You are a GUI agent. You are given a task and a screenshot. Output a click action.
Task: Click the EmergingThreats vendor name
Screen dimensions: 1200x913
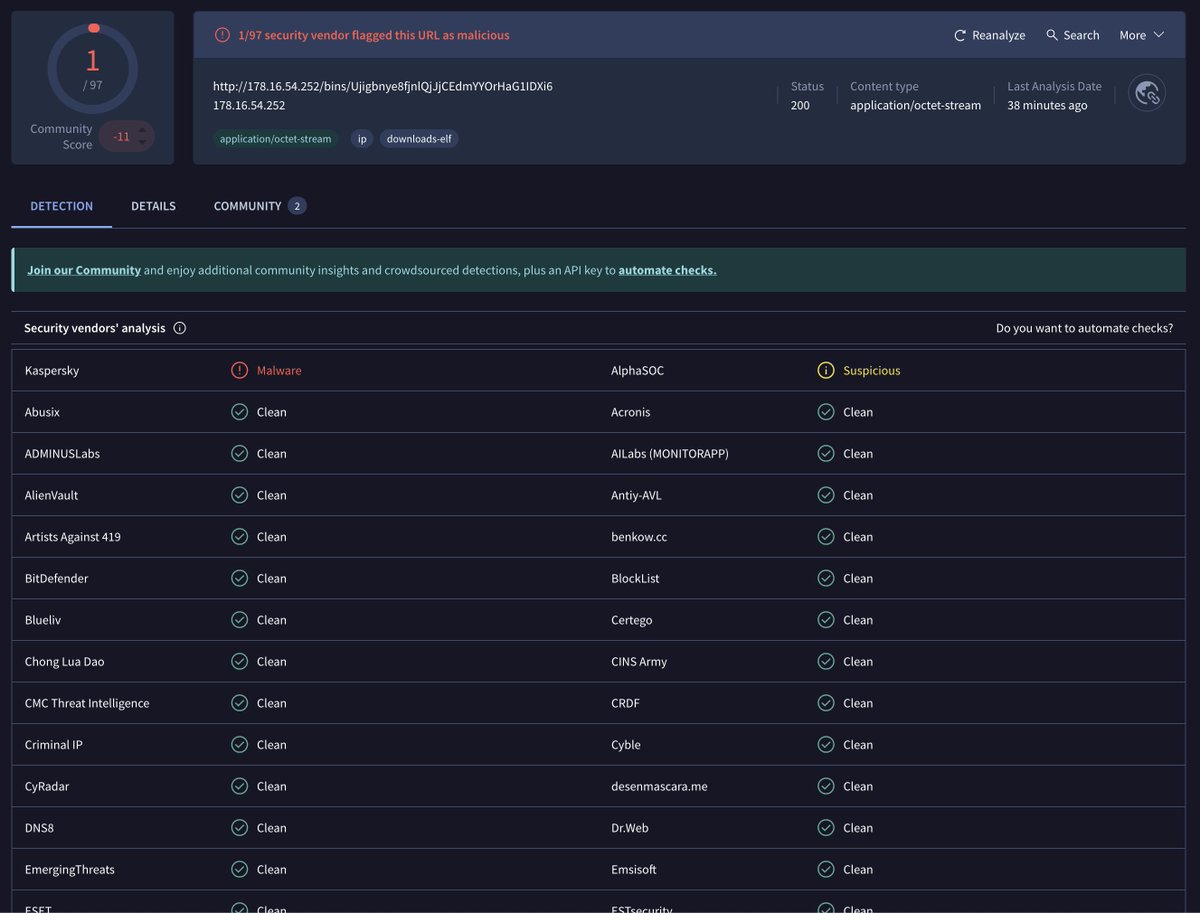[x=70, y=869]
